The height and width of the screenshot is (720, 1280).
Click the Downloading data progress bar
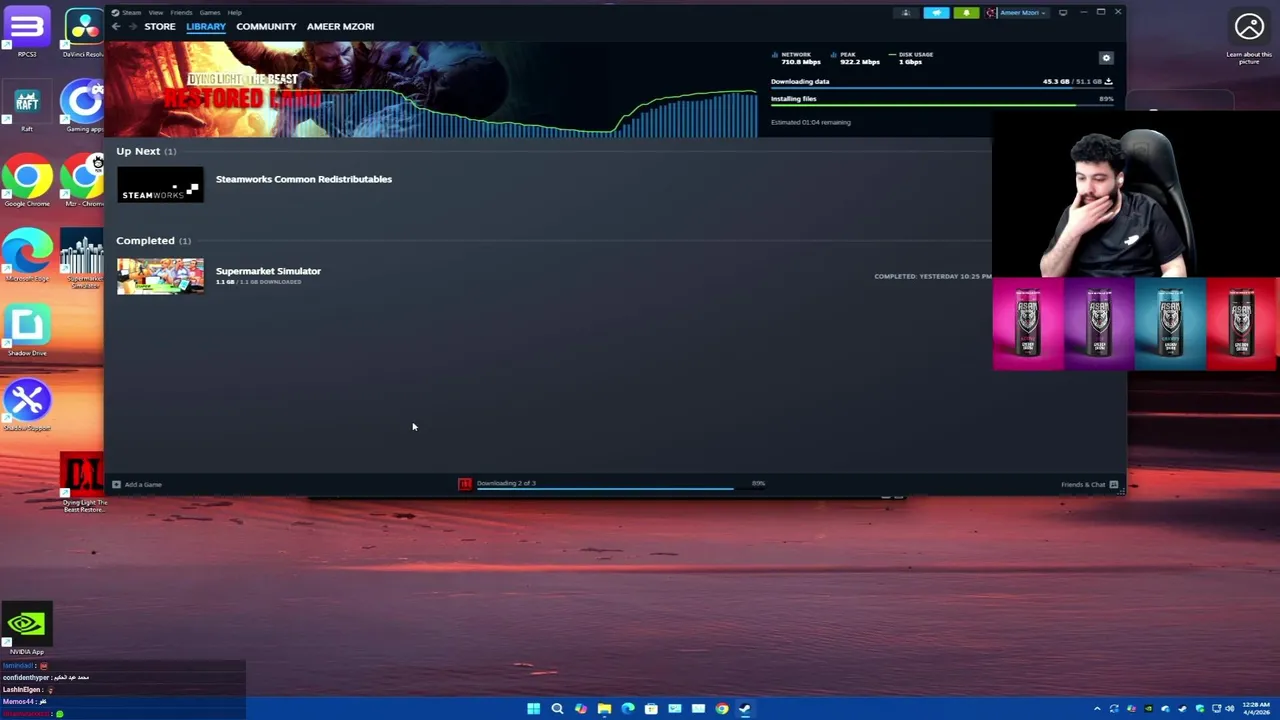coord(942,89)
